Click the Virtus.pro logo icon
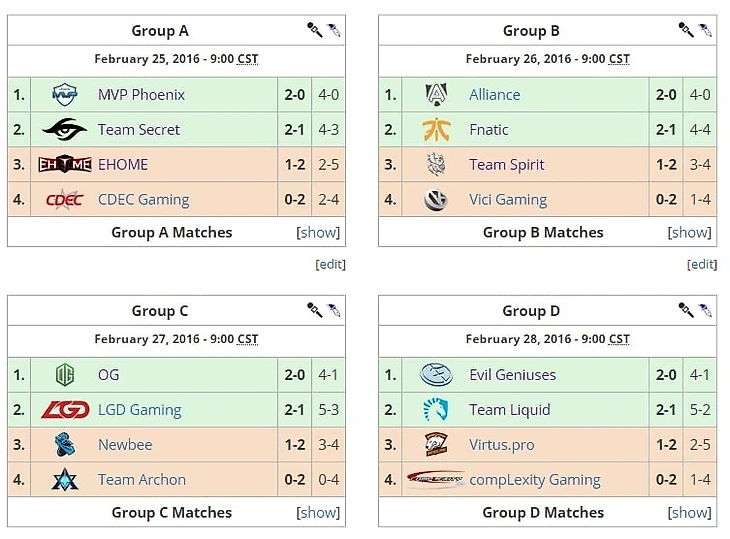The width and height of the screenshot is (730, 539). click(436, 445)
